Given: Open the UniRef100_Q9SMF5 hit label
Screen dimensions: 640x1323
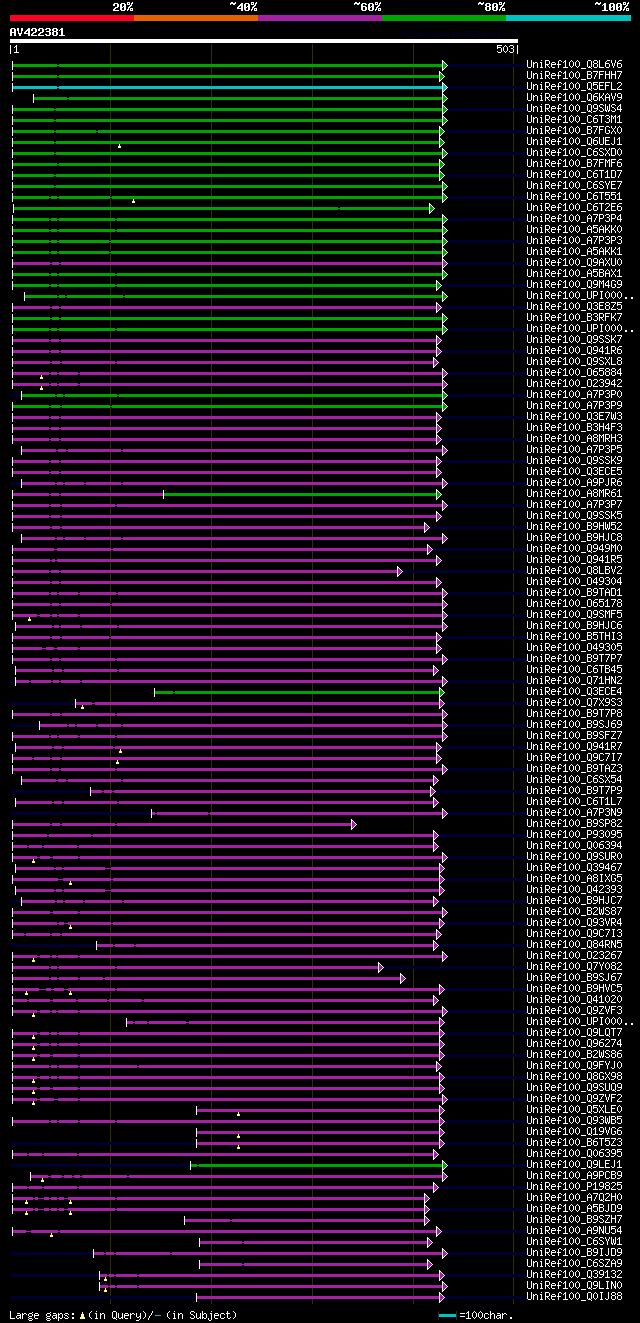Looking at the screenshot, I should [574, 615].
